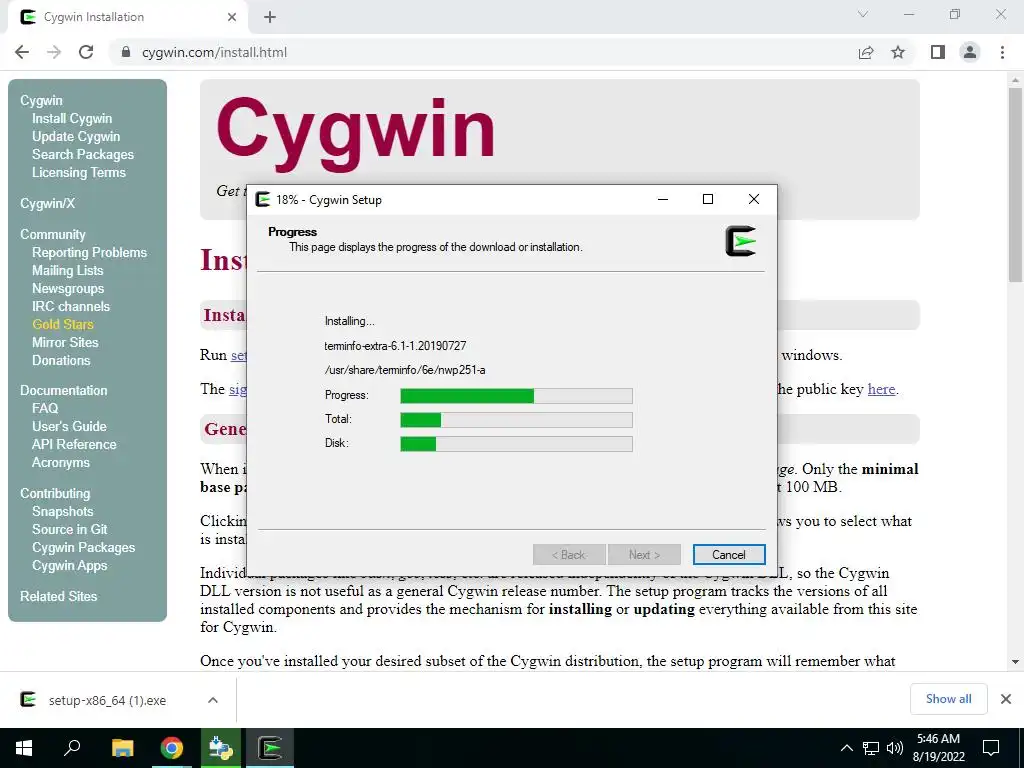
Task: Click the Total progress bar
Action: point(516,419)
